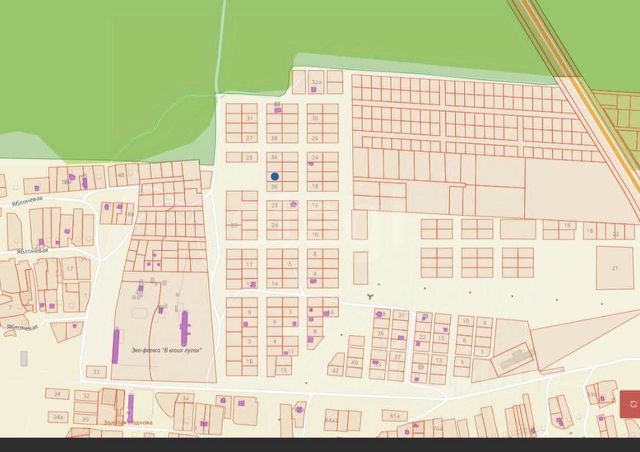Select the parcel numbered 48

tap(121, 175)
